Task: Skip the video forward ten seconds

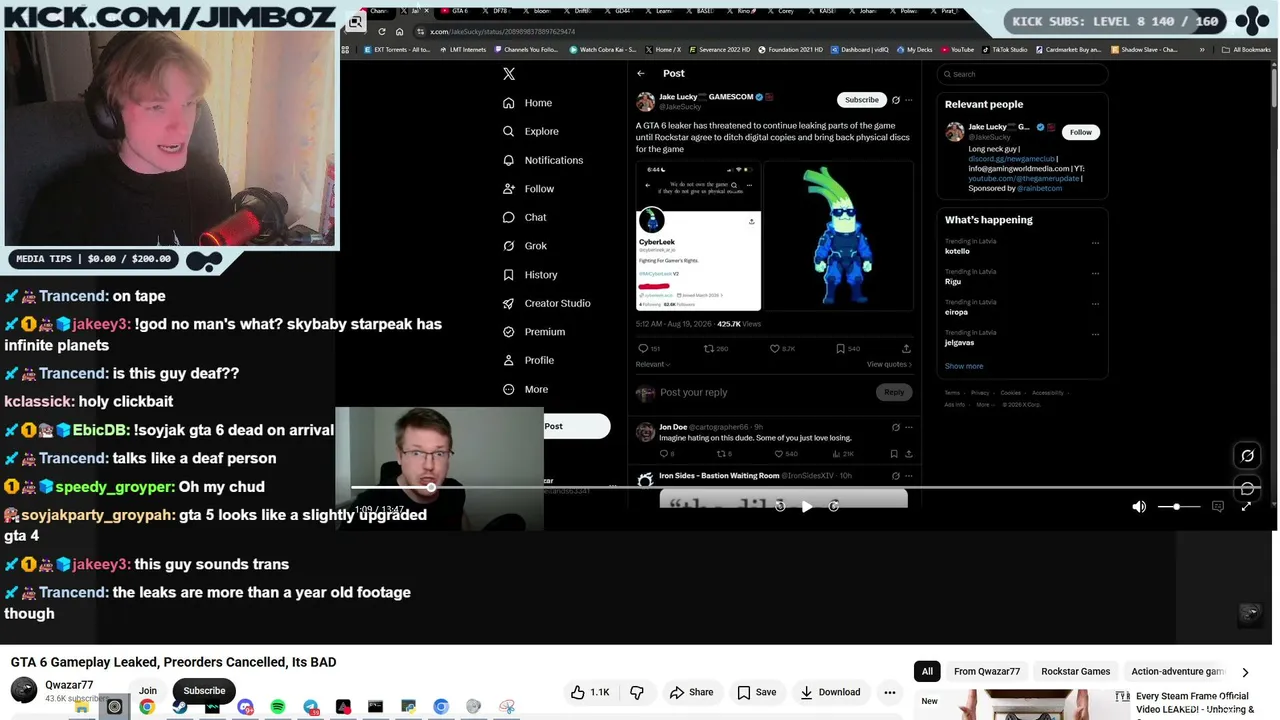Action: click(834, 506)
